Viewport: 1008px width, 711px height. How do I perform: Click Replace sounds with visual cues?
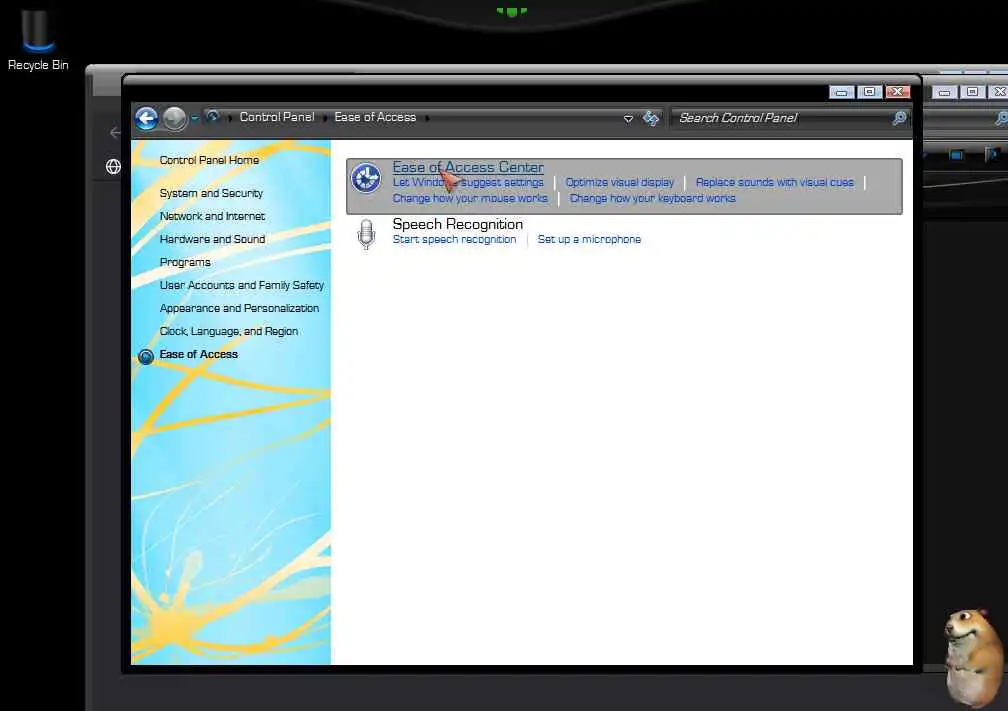pyautogui.click(x=775, y=183)
